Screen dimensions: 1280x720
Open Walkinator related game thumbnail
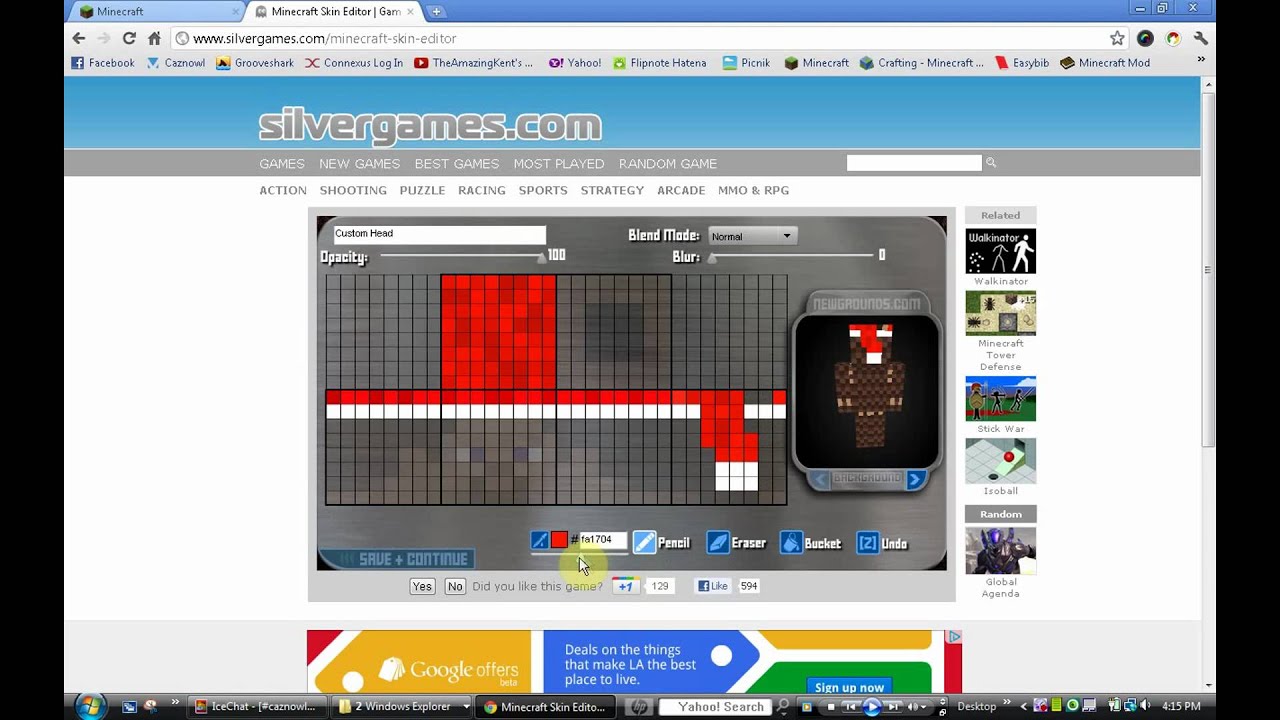coord(1000,251)
